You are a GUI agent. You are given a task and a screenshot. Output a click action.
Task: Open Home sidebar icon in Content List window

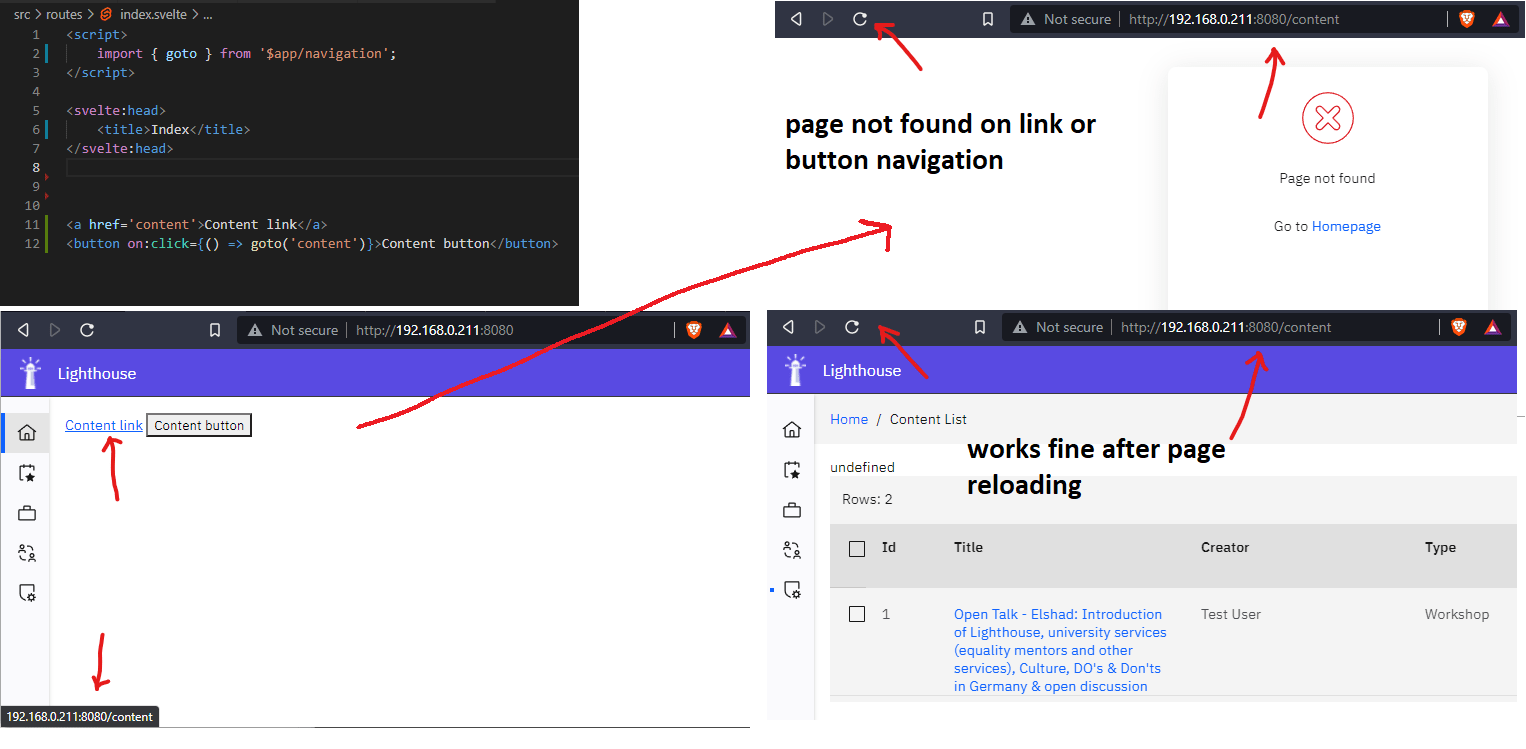coord(792,430)
